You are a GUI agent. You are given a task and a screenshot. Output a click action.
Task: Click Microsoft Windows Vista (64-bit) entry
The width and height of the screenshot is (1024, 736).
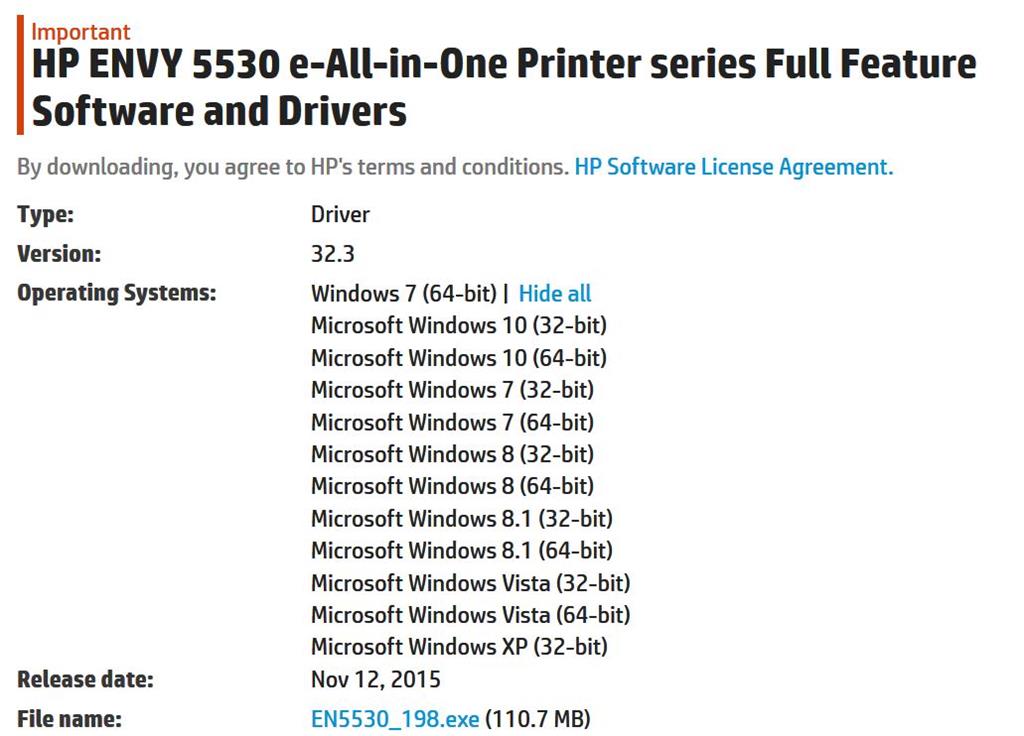coord(470,615)
